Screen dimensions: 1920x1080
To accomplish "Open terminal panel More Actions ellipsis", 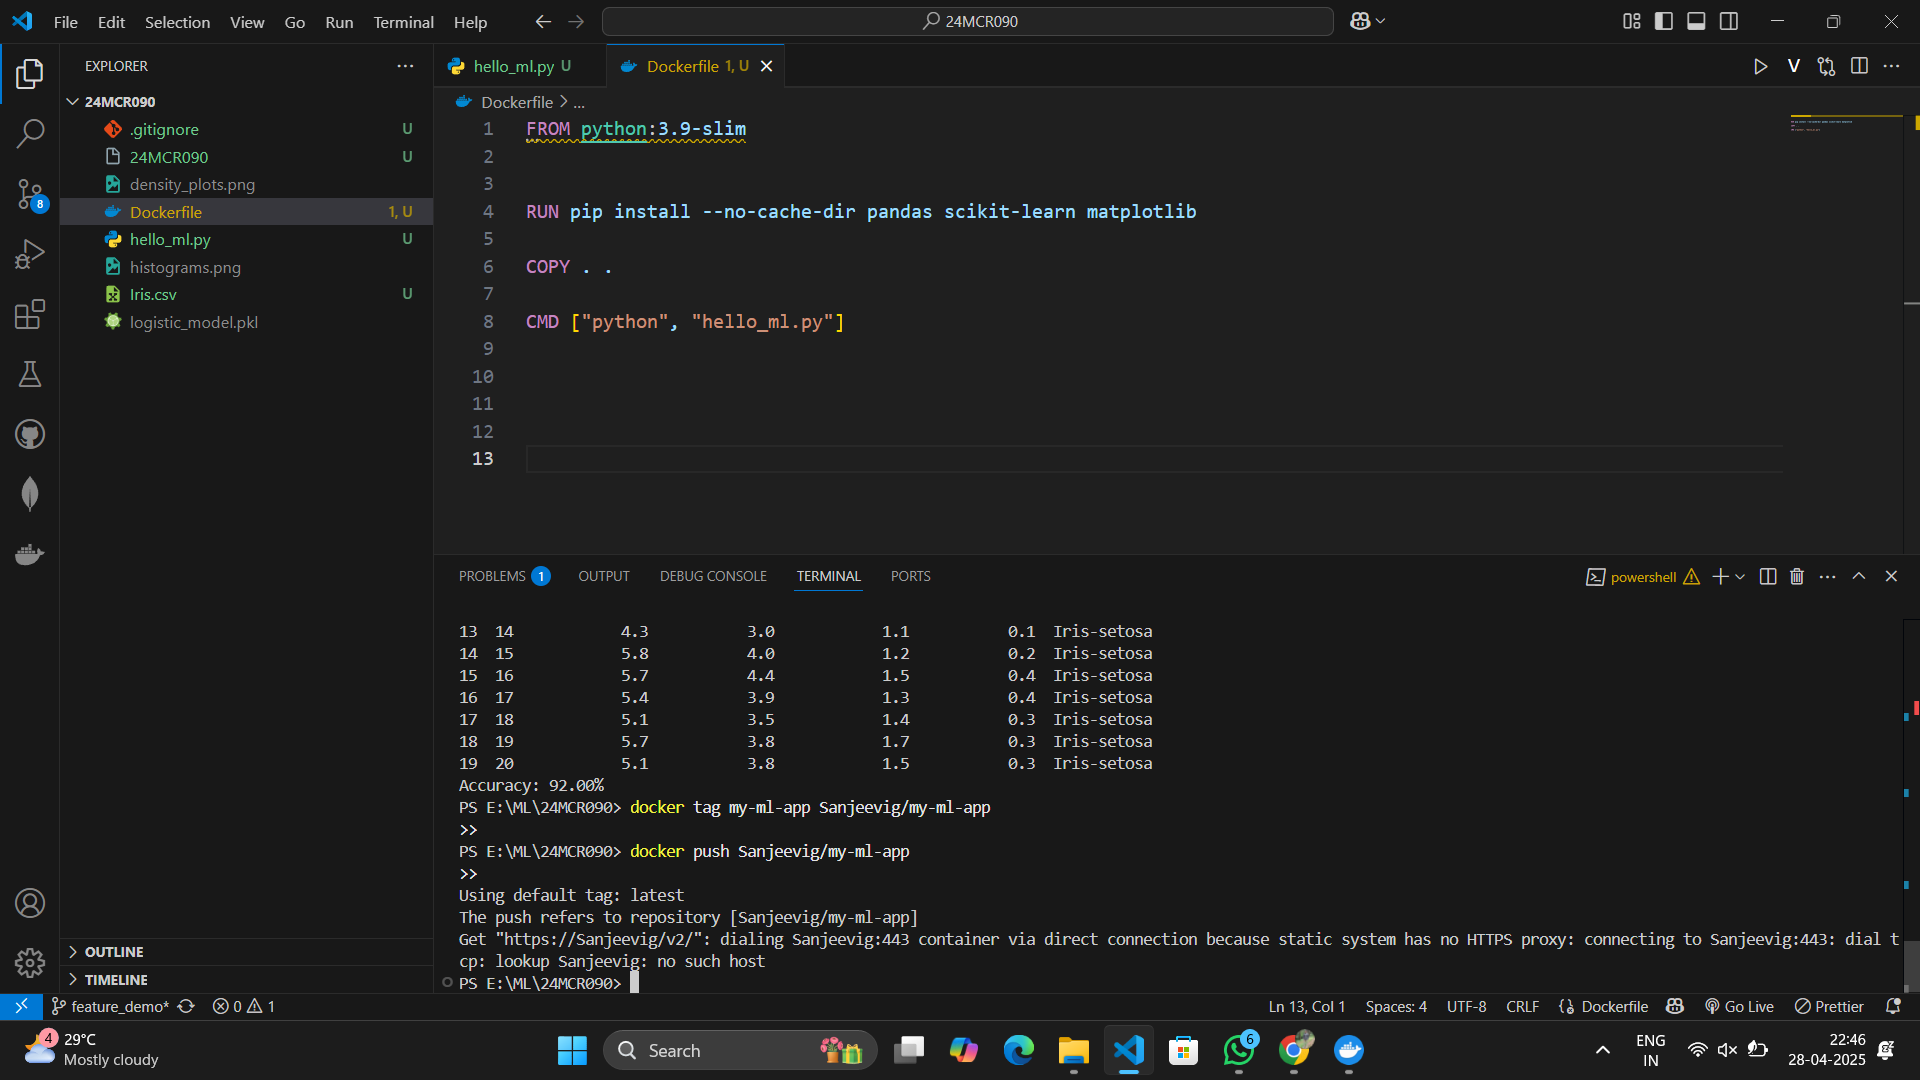I will click(1827, 577).
